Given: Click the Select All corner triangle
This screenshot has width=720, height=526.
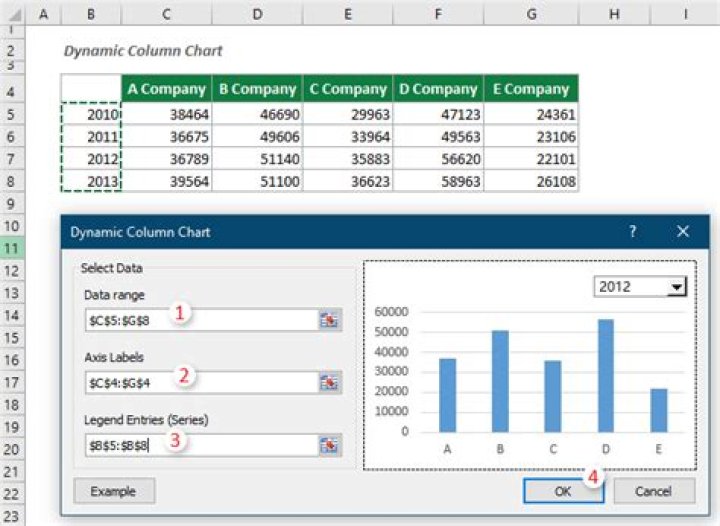Looking at the screenshot, I should tap(14, 15).
